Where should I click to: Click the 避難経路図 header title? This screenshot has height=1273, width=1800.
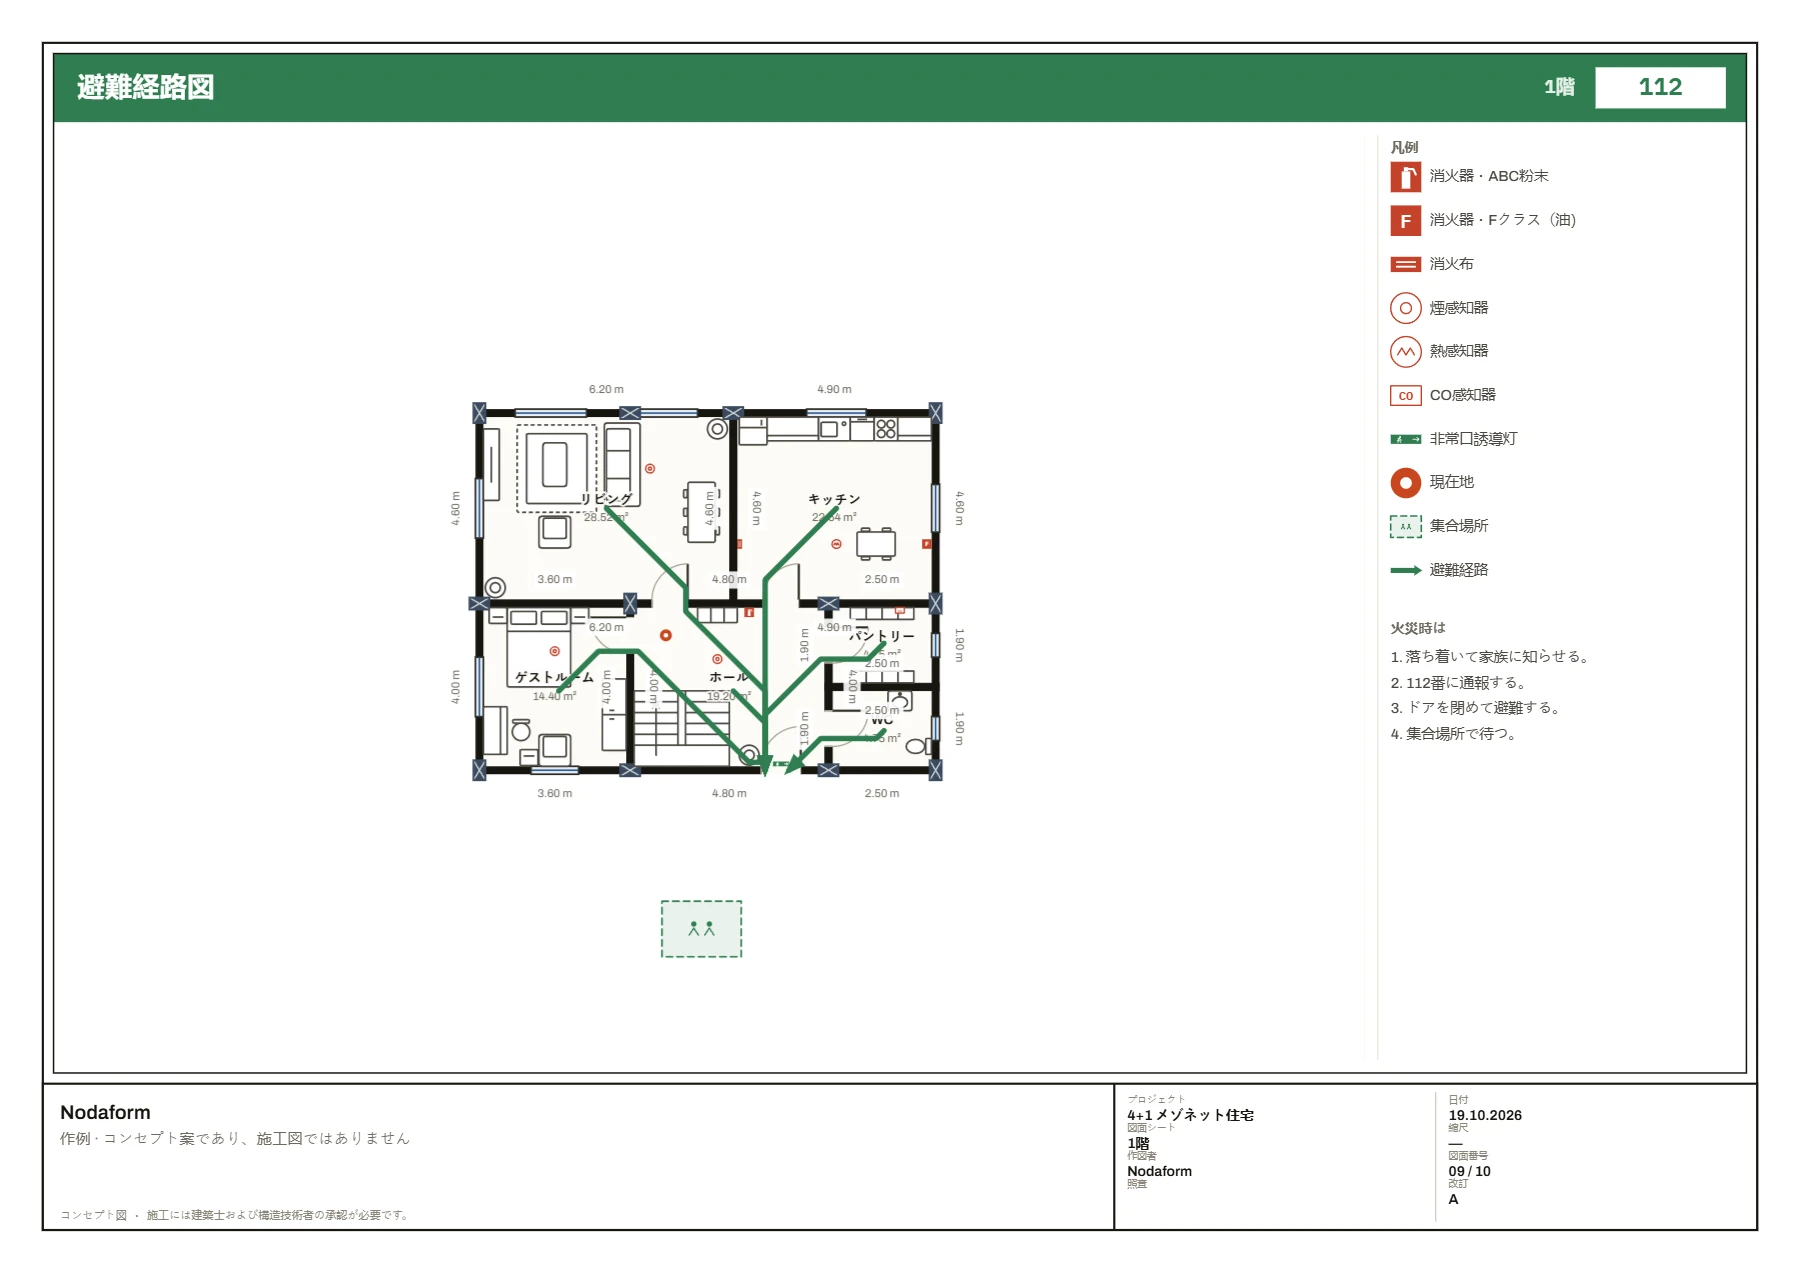(146, 87)
